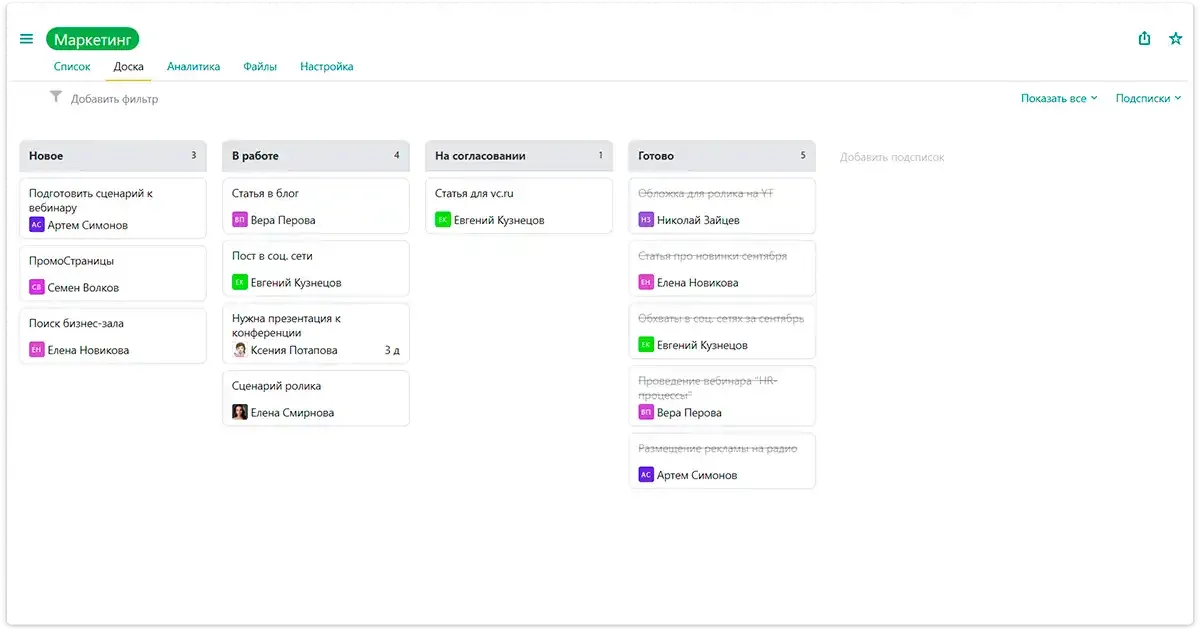Click the В работе column header
1200x630 pixels.
[x=316, y=156]
